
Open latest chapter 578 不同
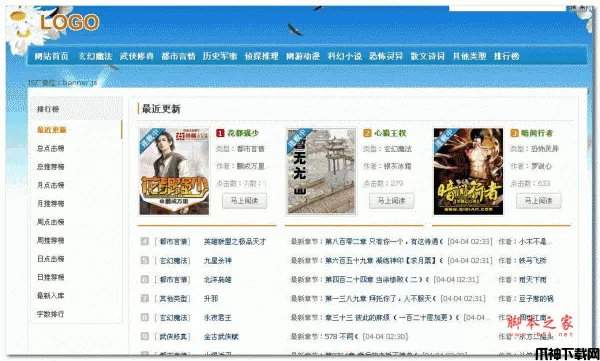342,337
